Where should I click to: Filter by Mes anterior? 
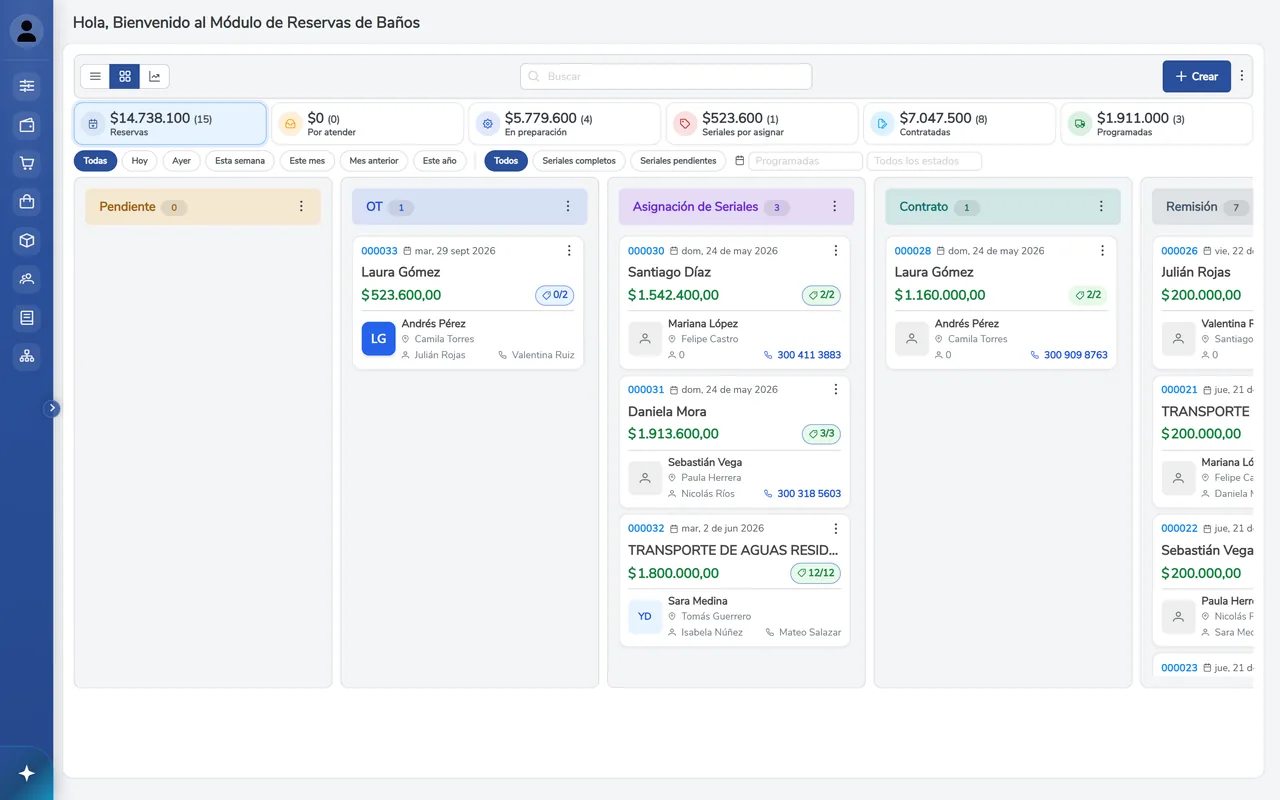tap(374, 161)
